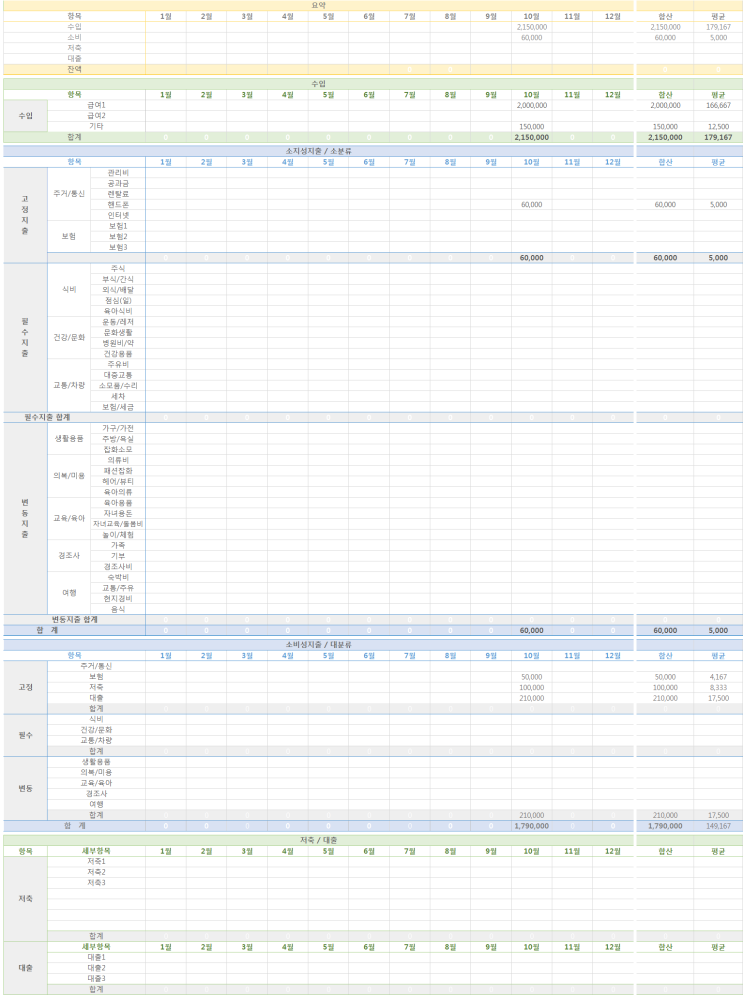Click the 저축1 row label

[x=96, y=862]
